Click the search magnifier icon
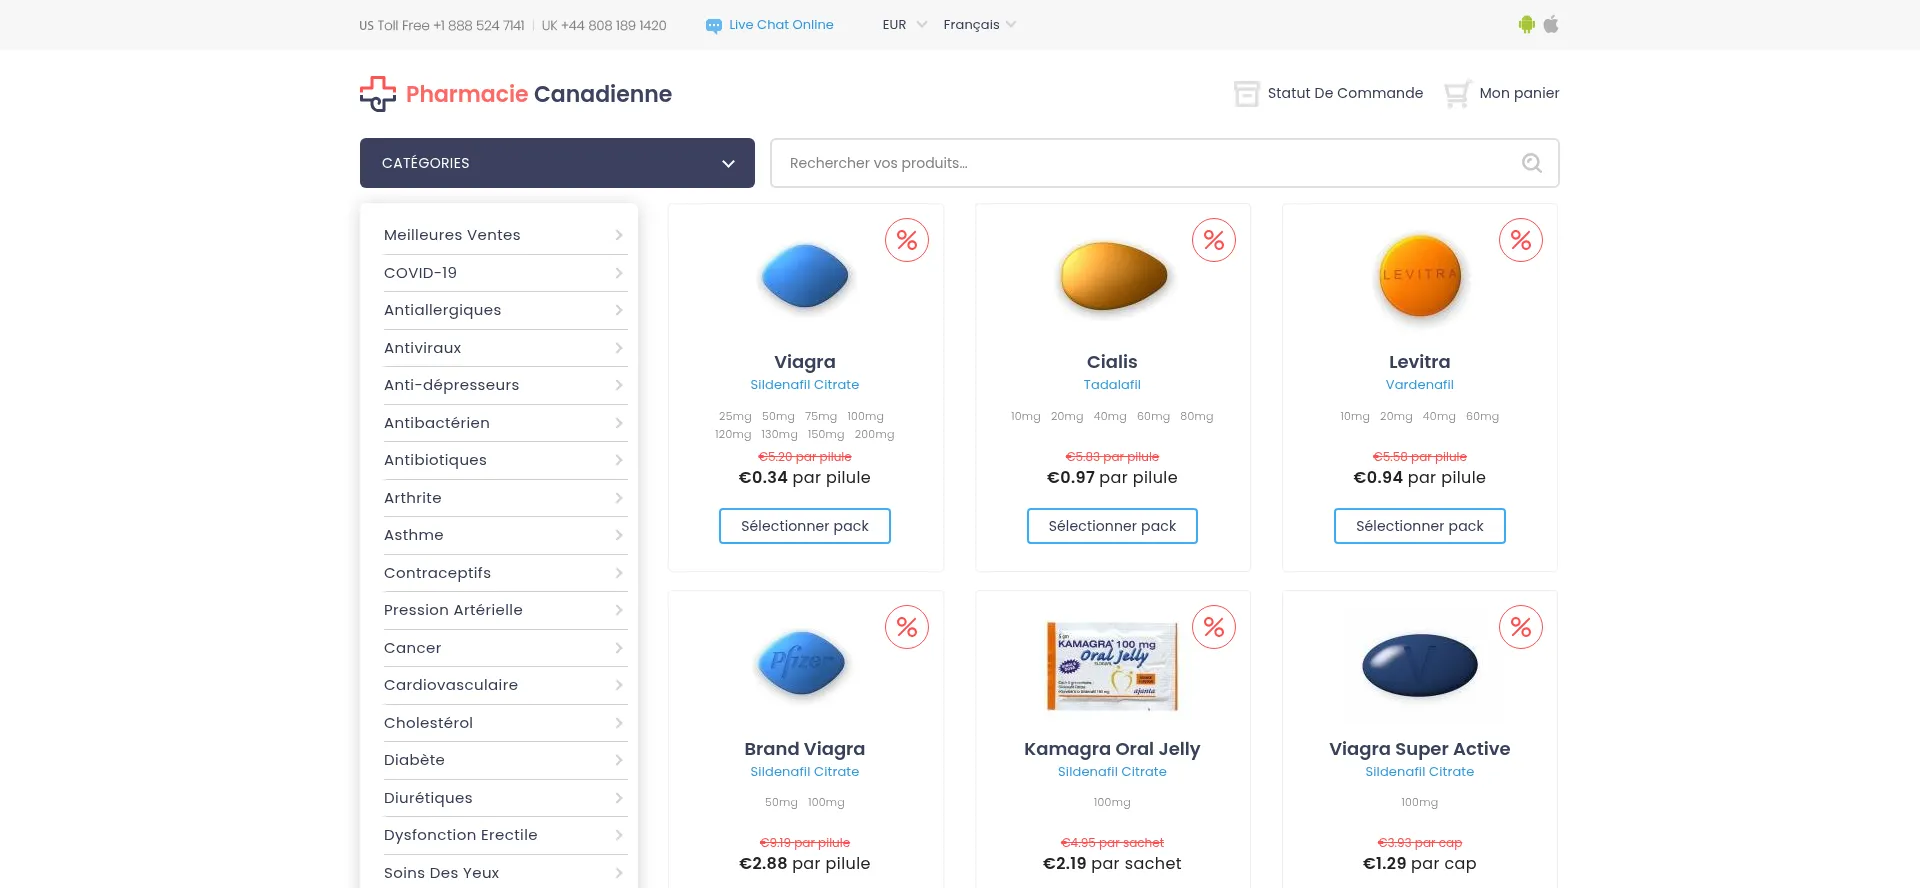 coord(1531,163)
